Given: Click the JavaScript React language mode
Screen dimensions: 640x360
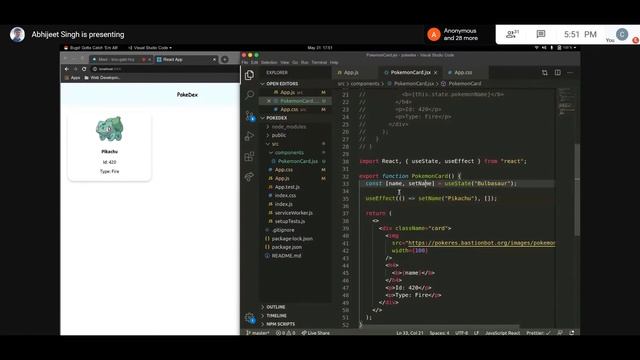Looking at the screenshot, I should [x=502, y=333].
